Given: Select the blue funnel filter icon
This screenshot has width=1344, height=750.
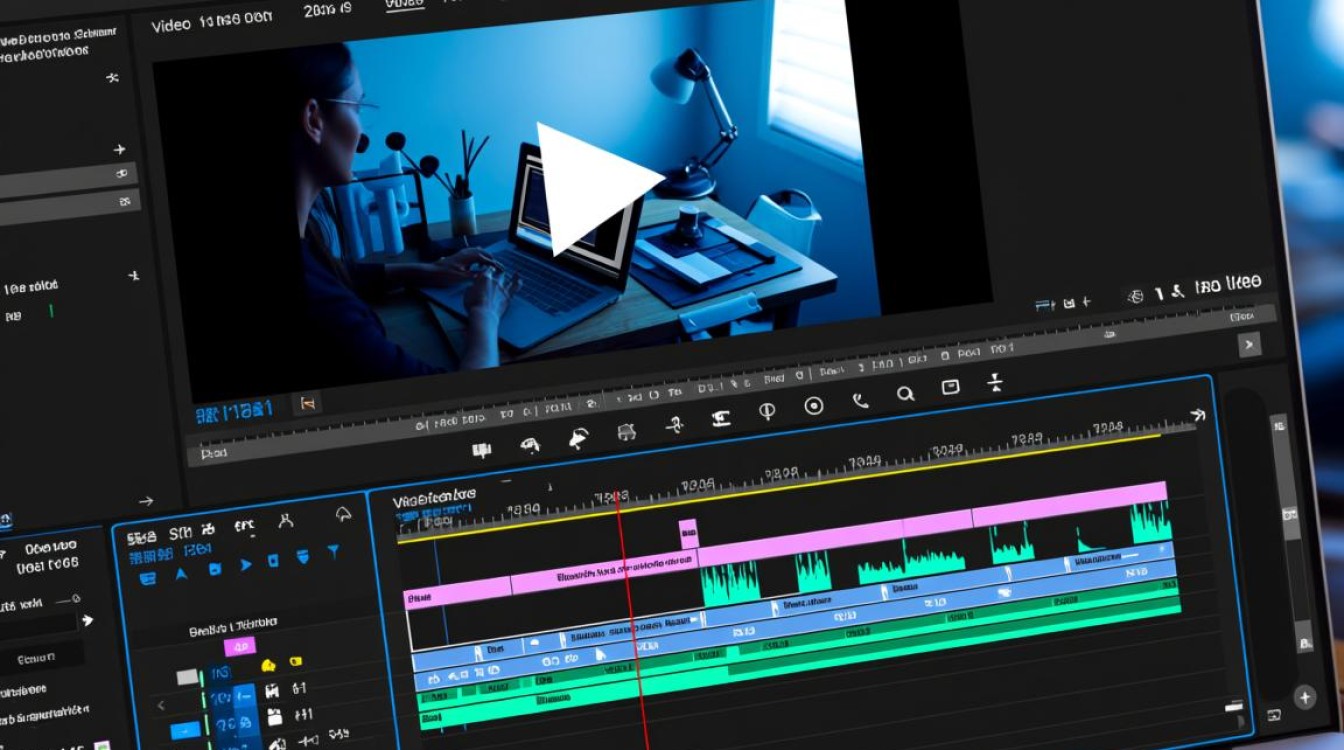Looking at the screenshot, I should tap(333, 551).
